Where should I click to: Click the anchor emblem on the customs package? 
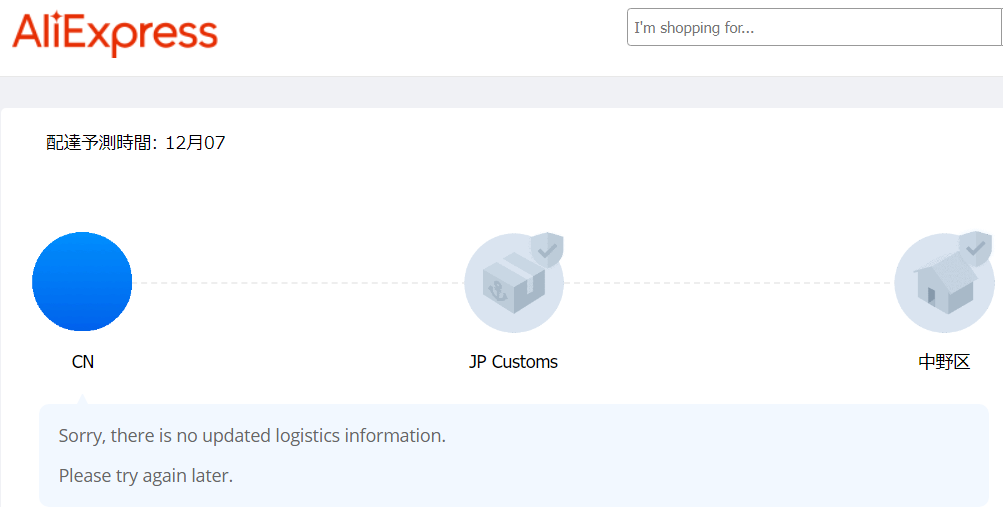[x=495, y=292]
